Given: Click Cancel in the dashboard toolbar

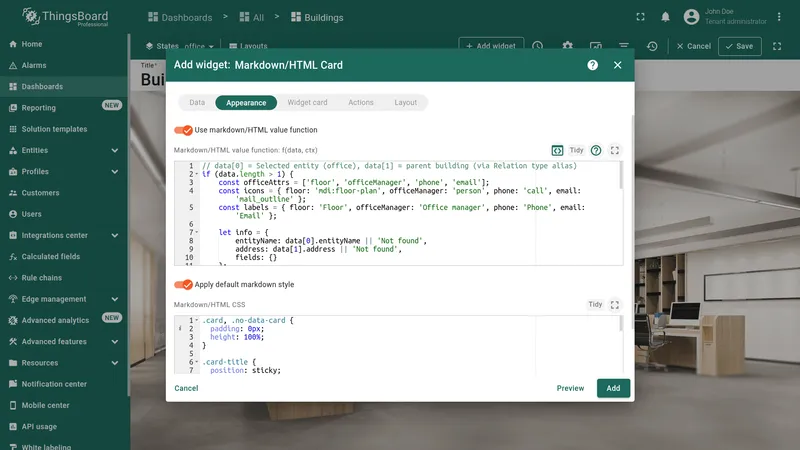Looking at the screenshot, I should coord(693,46).
